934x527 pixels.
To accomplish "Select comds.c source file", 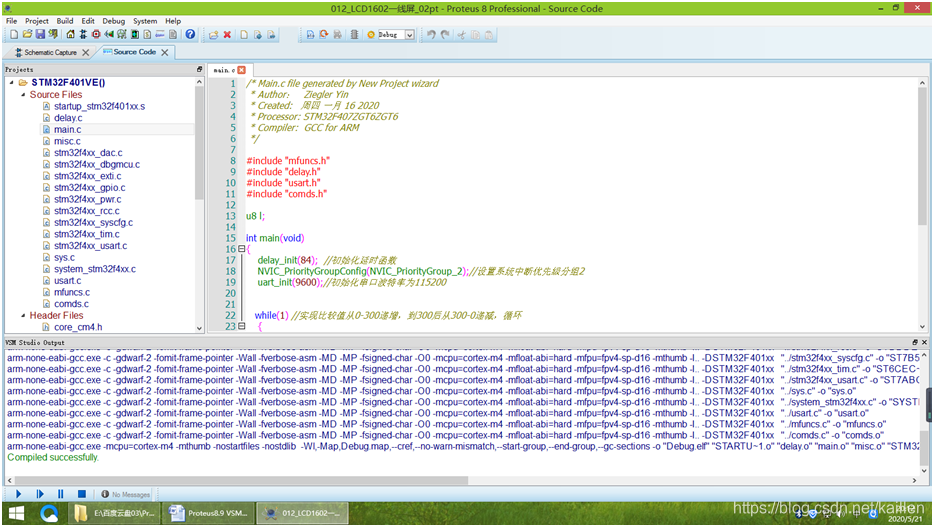I will point(71,304).
